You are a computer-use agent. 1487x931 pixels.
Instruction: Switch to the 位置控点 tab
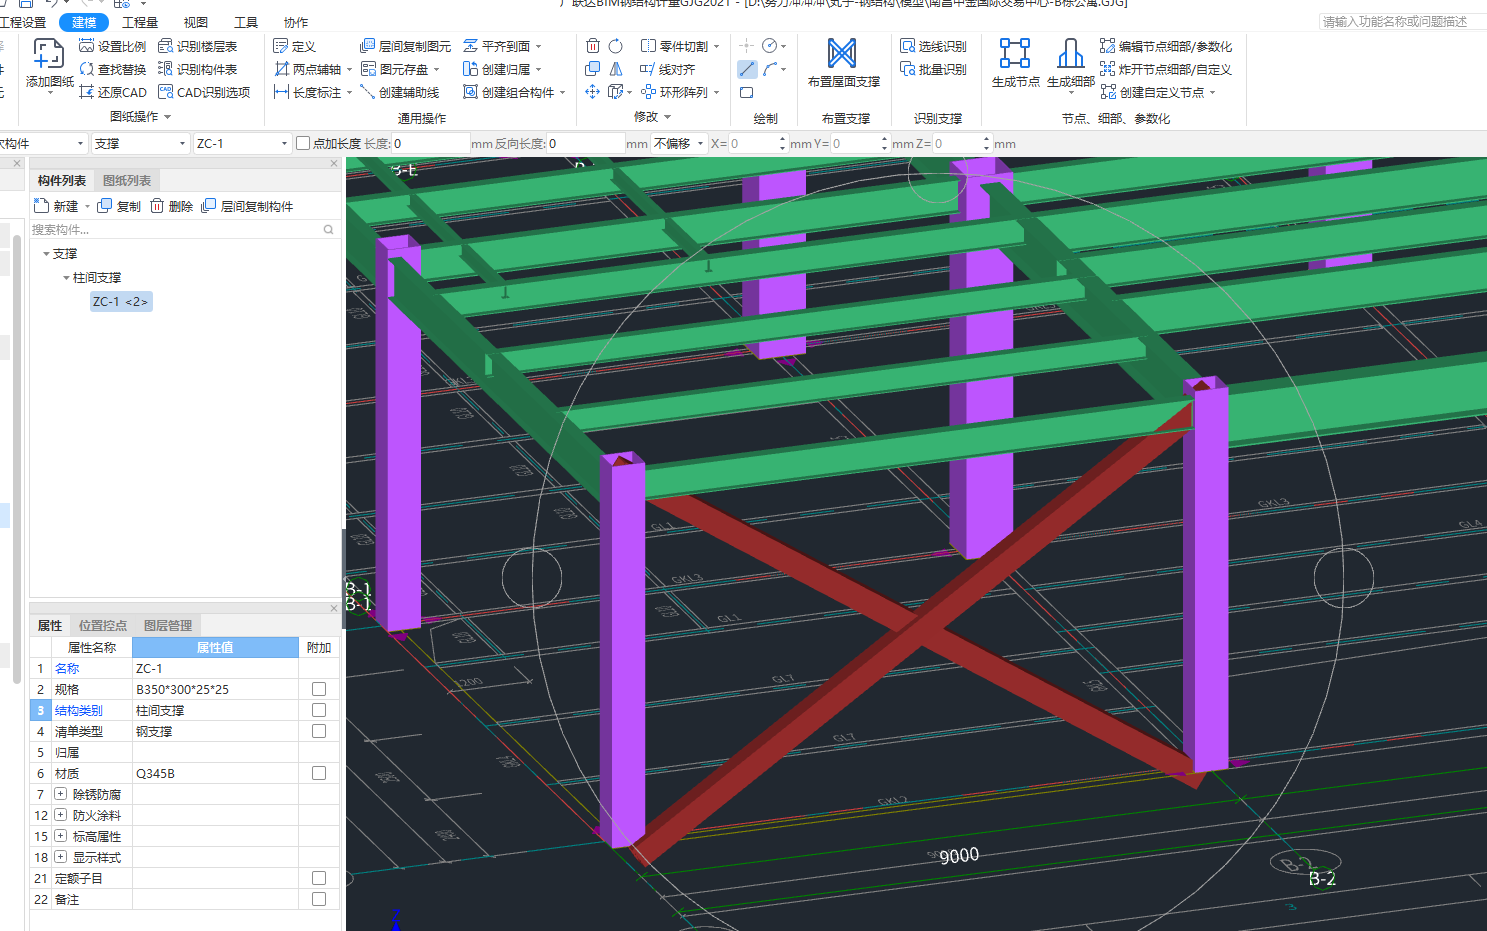pos(103,626)
